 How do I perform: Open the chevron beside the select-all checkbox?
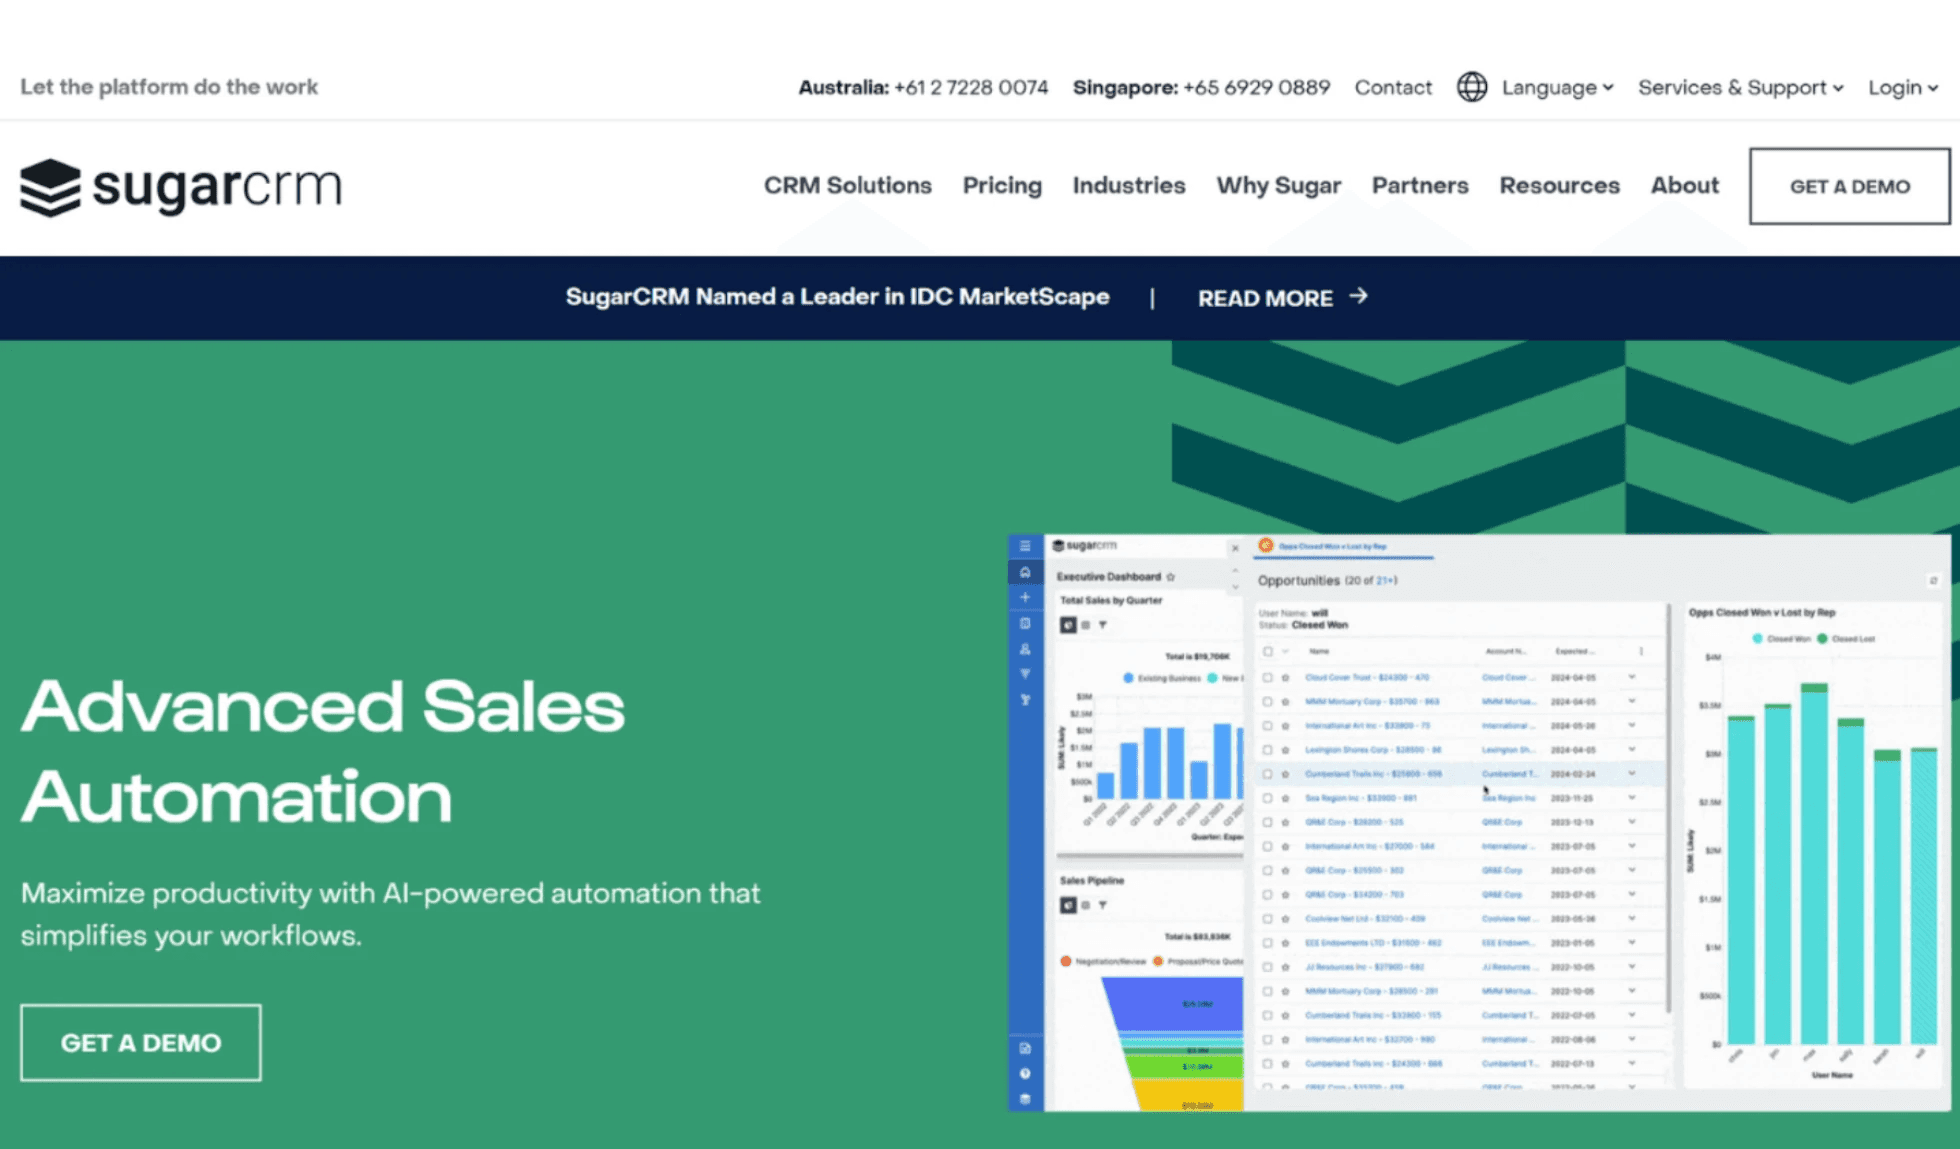coord(1285,652)
